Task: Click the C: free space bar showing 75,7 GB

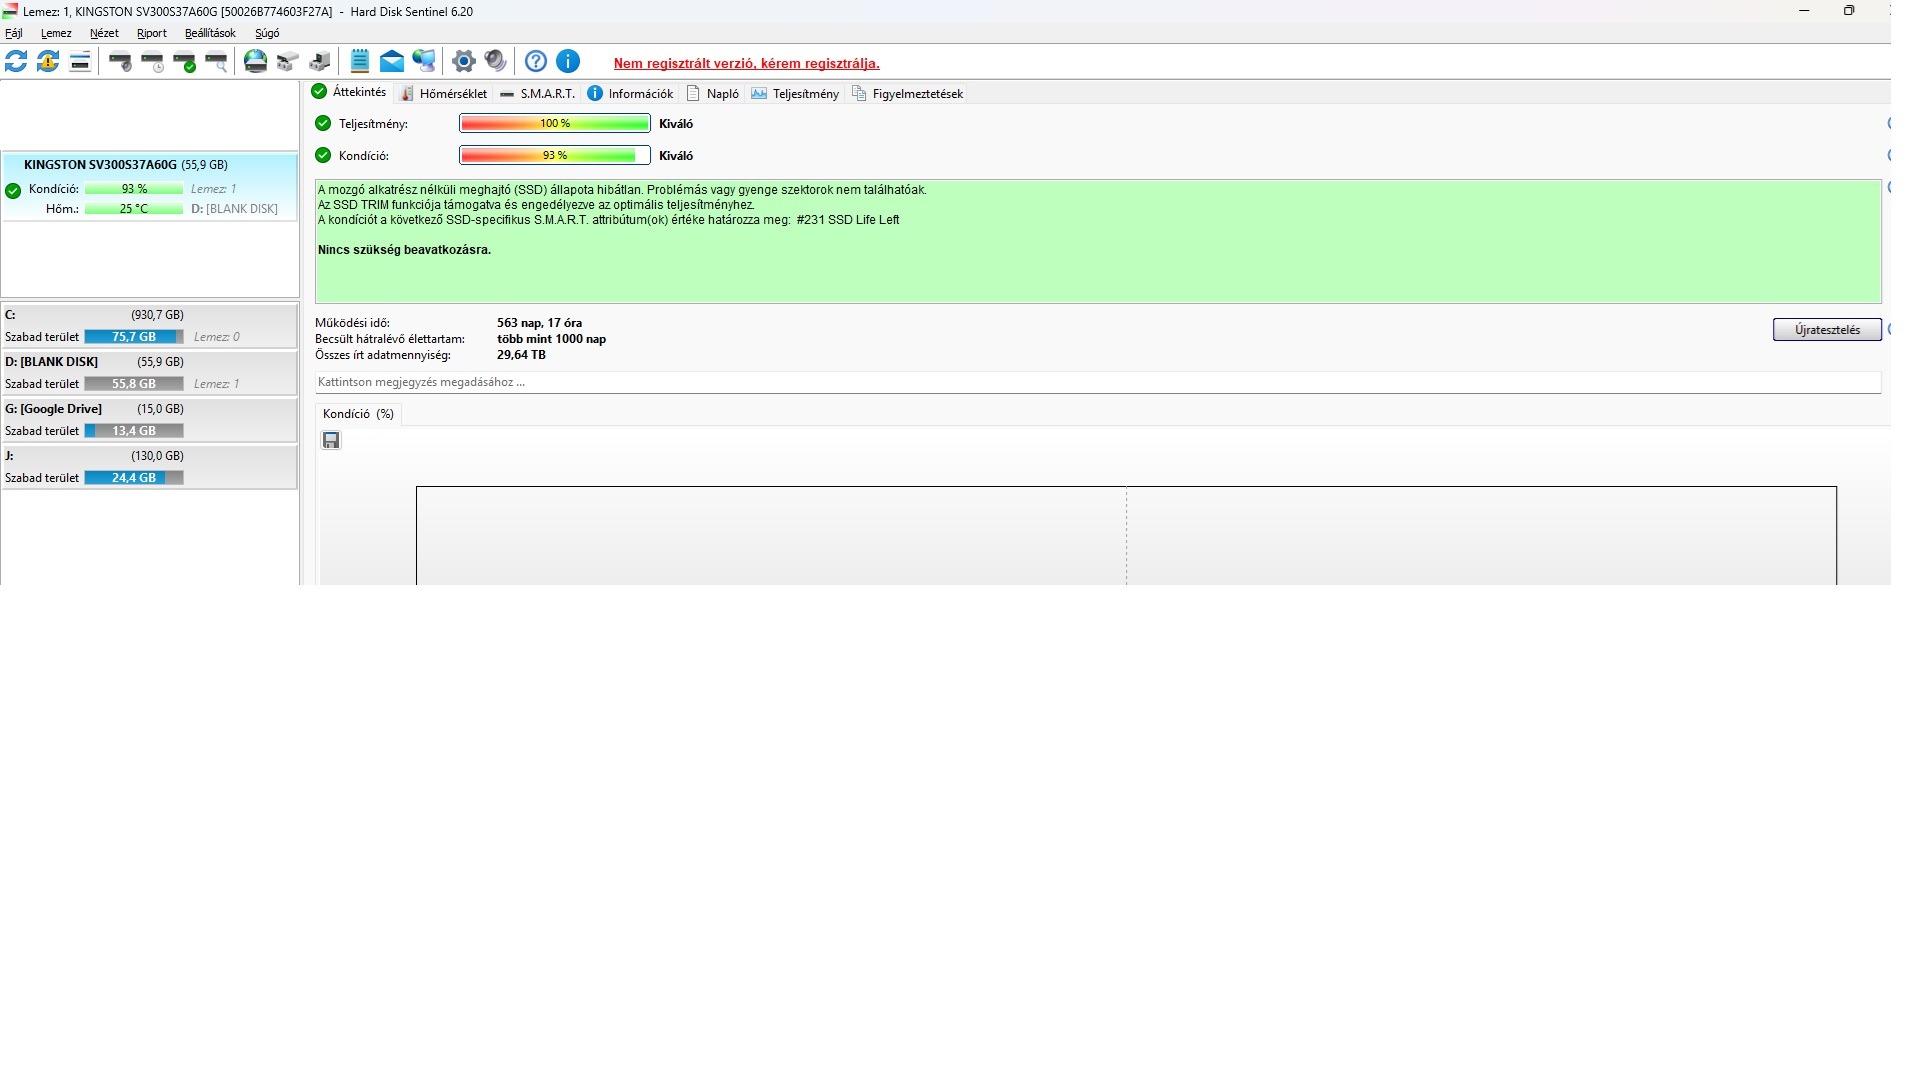Action: pos(134,337)
